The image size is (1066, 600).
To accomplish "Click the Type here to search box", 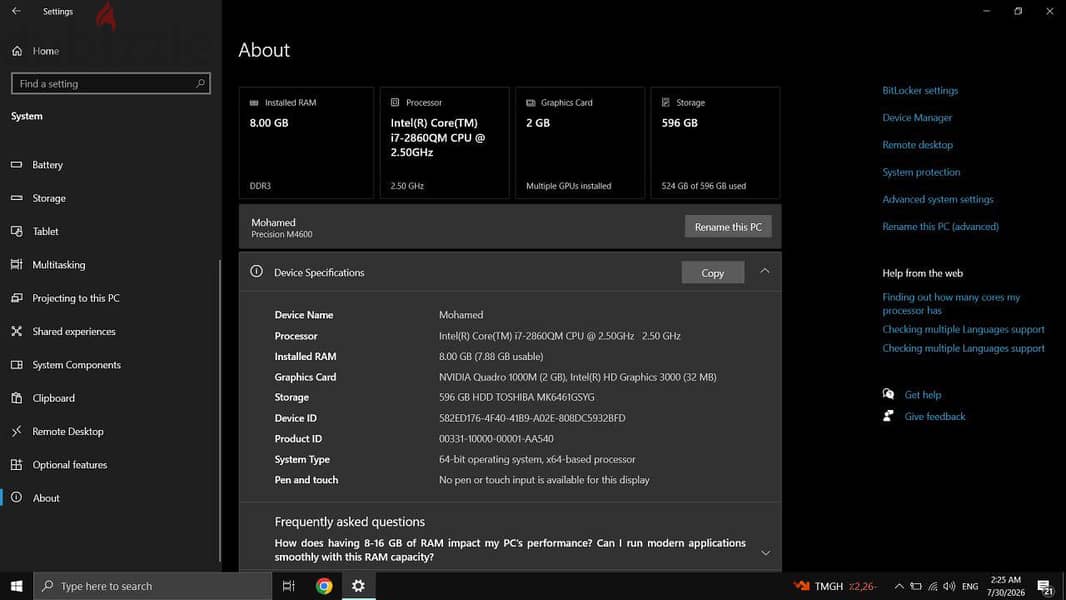I will [153, 586].
